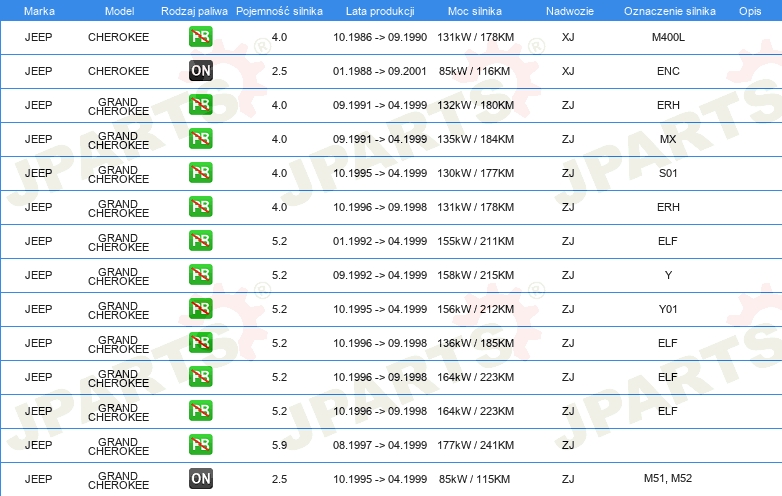This screenshot has width=782, height=496.
Task: Click the petrol icon in the 10.1996 ERH row
Action: (200, 207)
